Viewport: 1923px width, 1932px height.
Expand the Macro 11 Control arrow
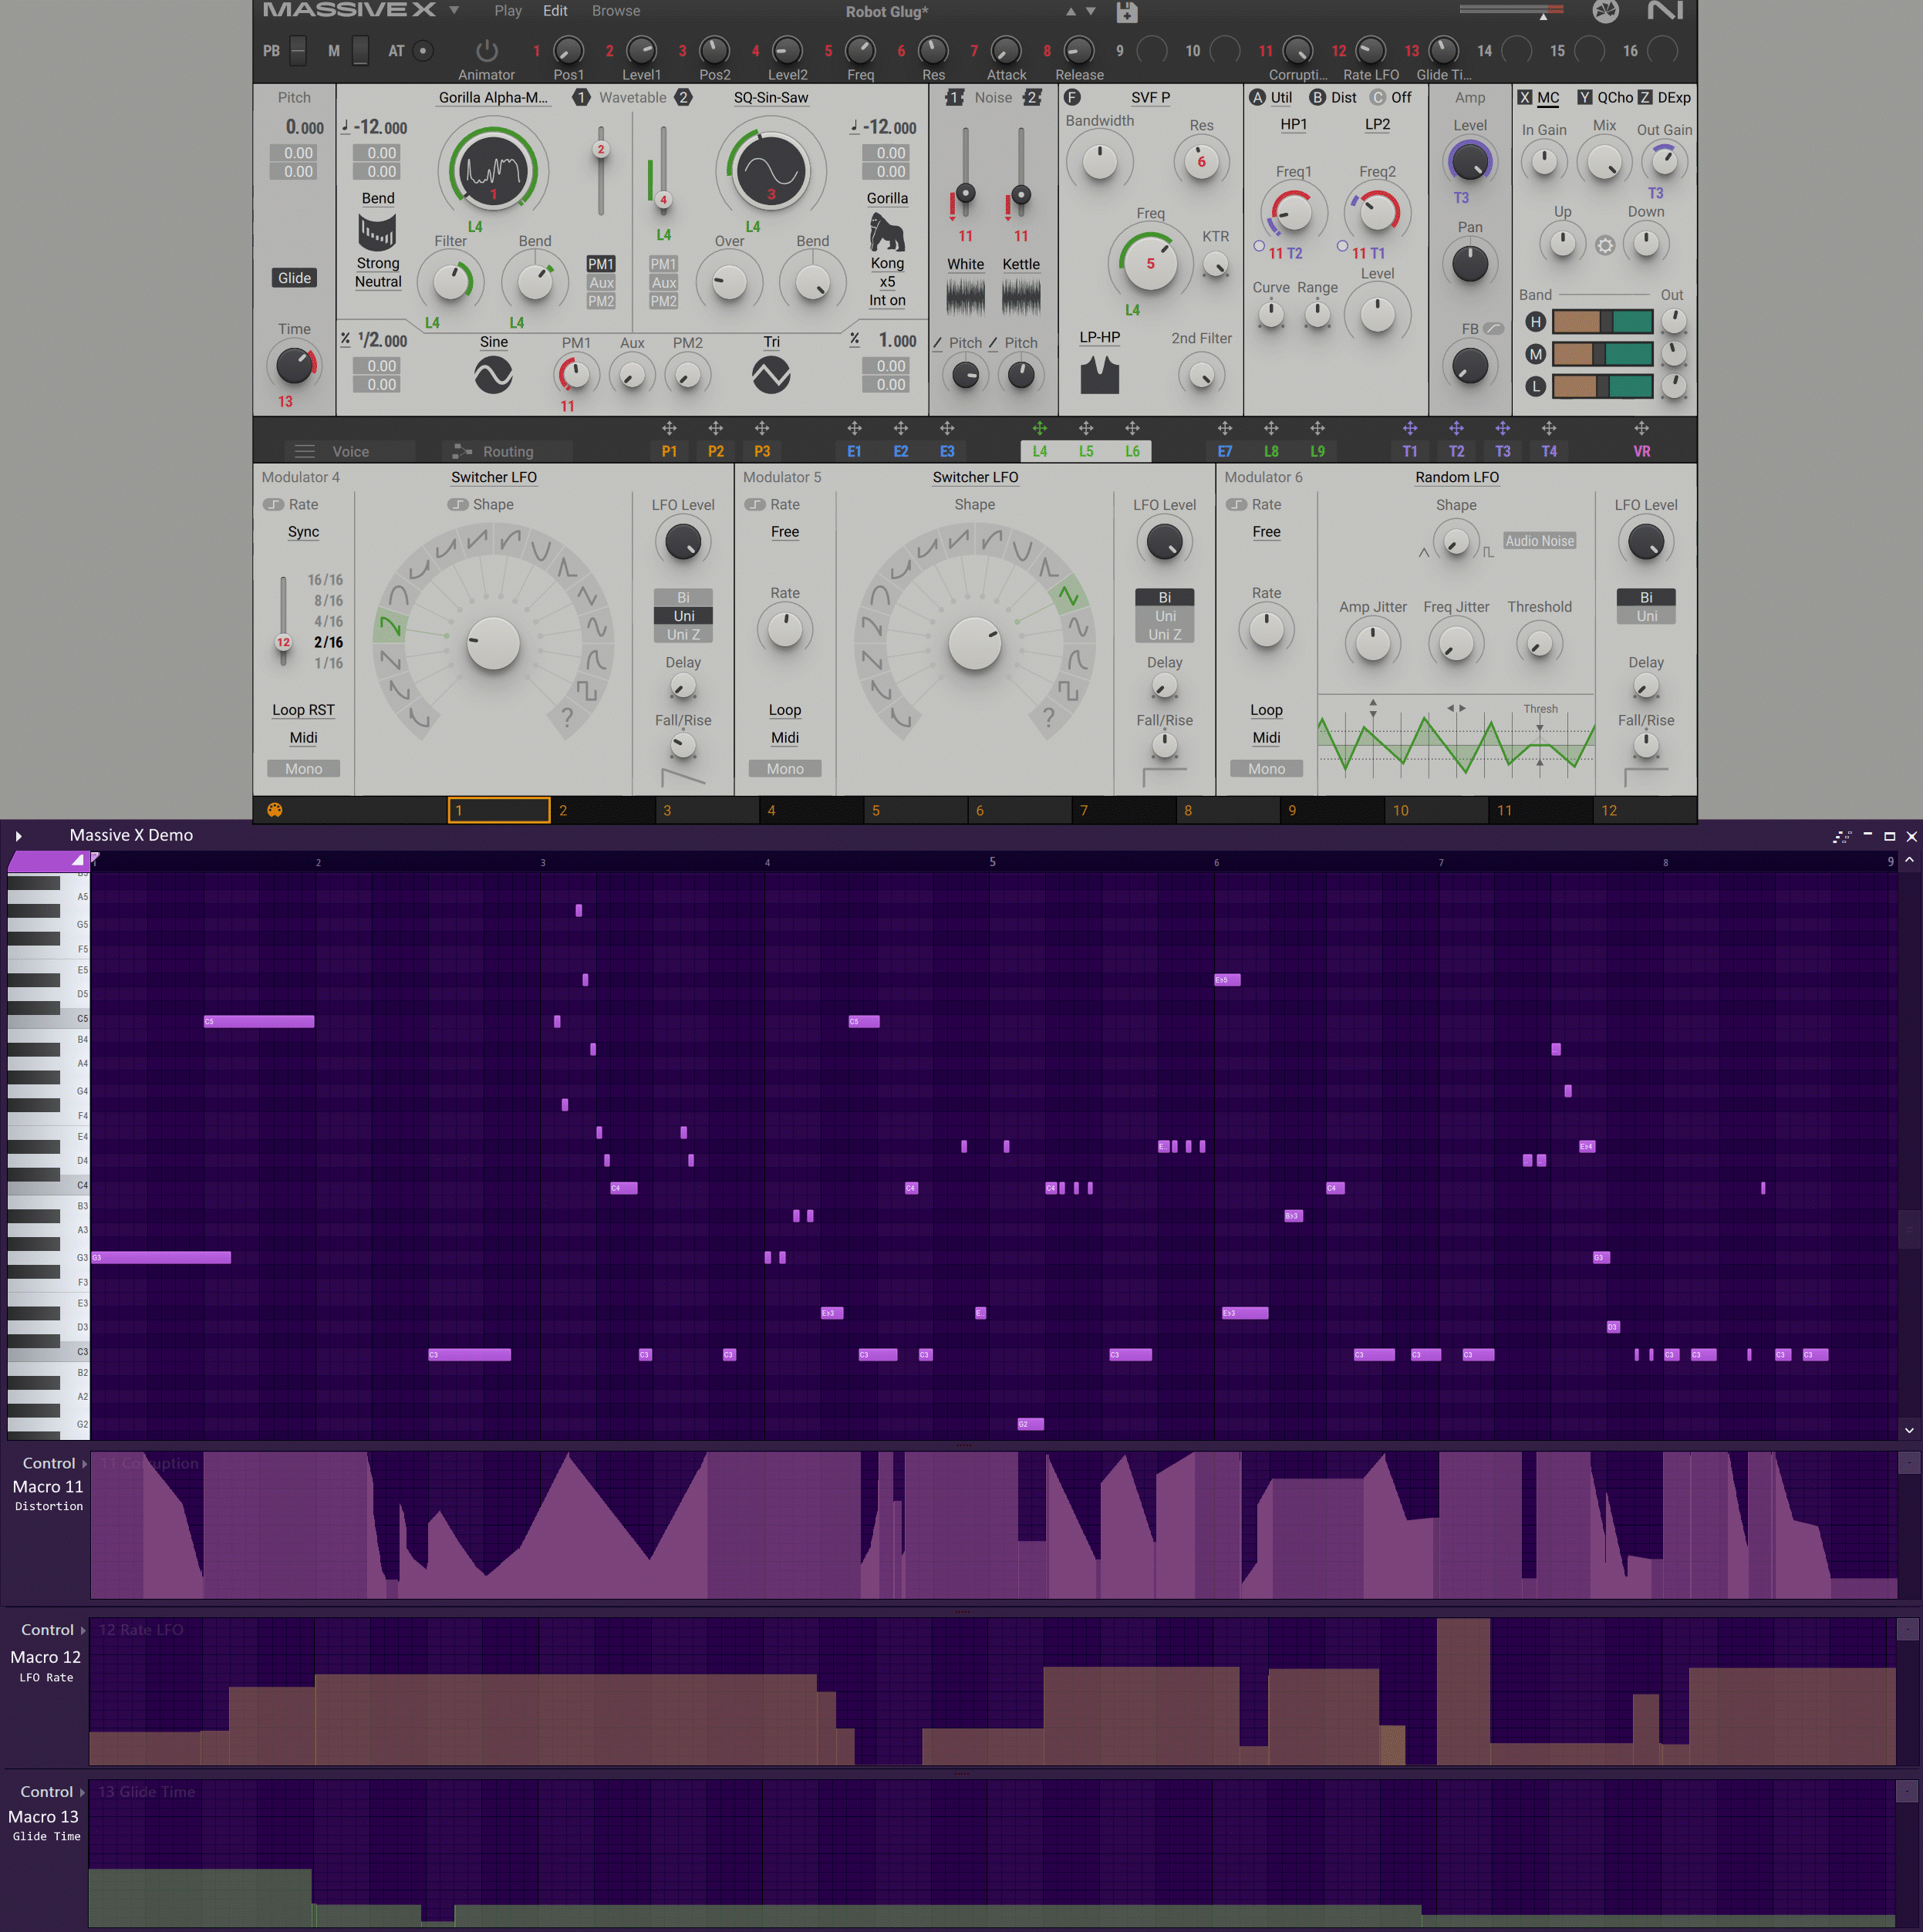(x=84, y=1463)
